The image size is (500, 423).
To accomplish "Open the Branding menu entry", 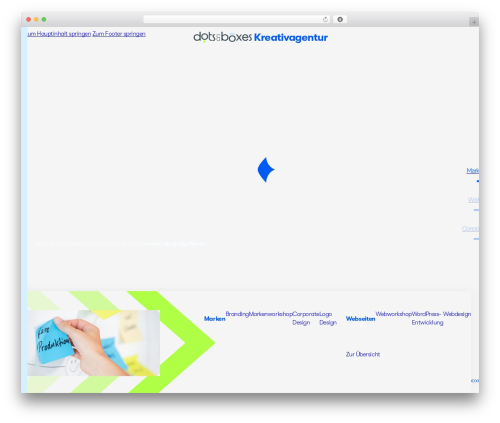I will [237, 314].
